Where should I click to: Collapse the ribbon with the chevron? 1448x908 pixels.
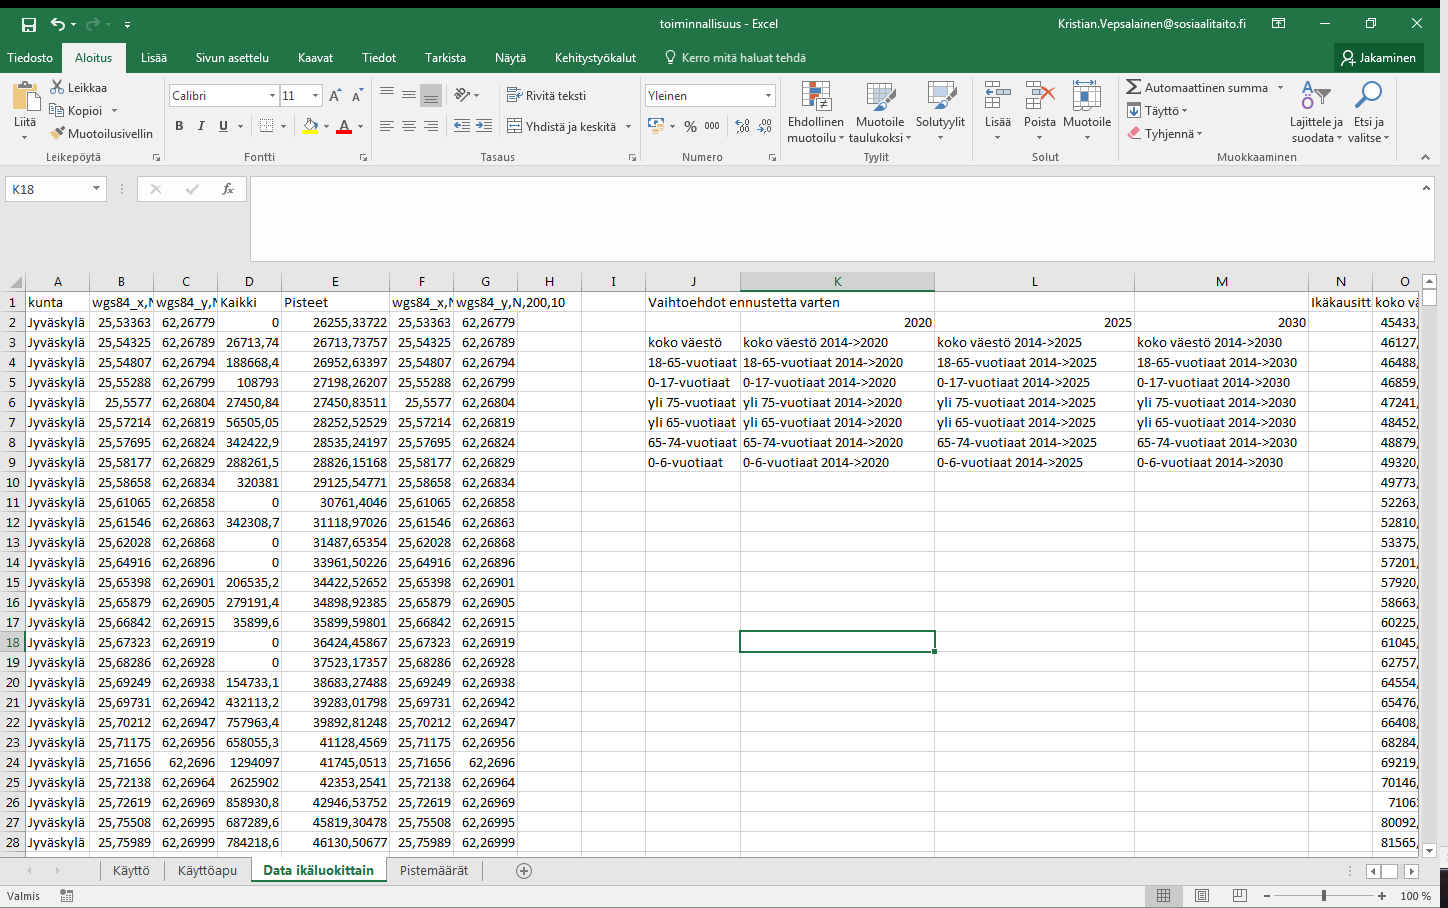pos(1425,157)
